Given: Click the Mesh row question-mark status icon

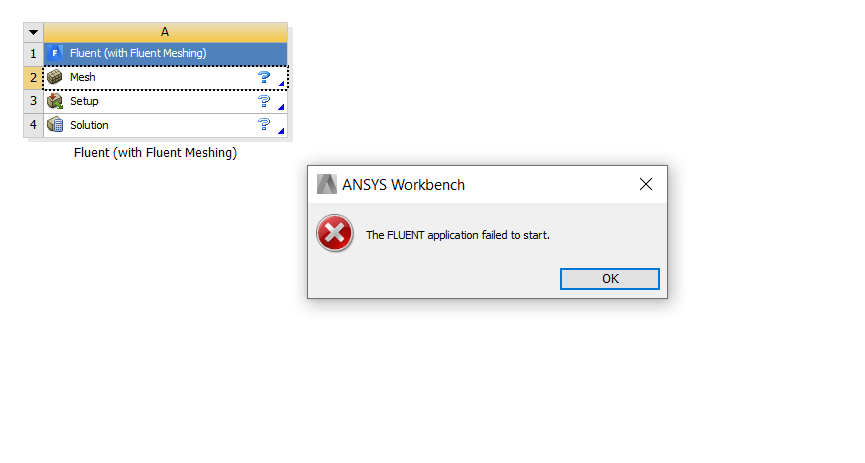Looking at the screenshot, I should click(x=264, y=77).
